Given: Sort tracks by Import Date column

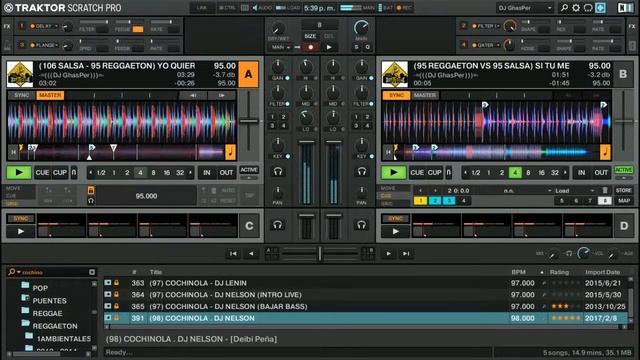Looking at the screenshot, I should 602,272.
